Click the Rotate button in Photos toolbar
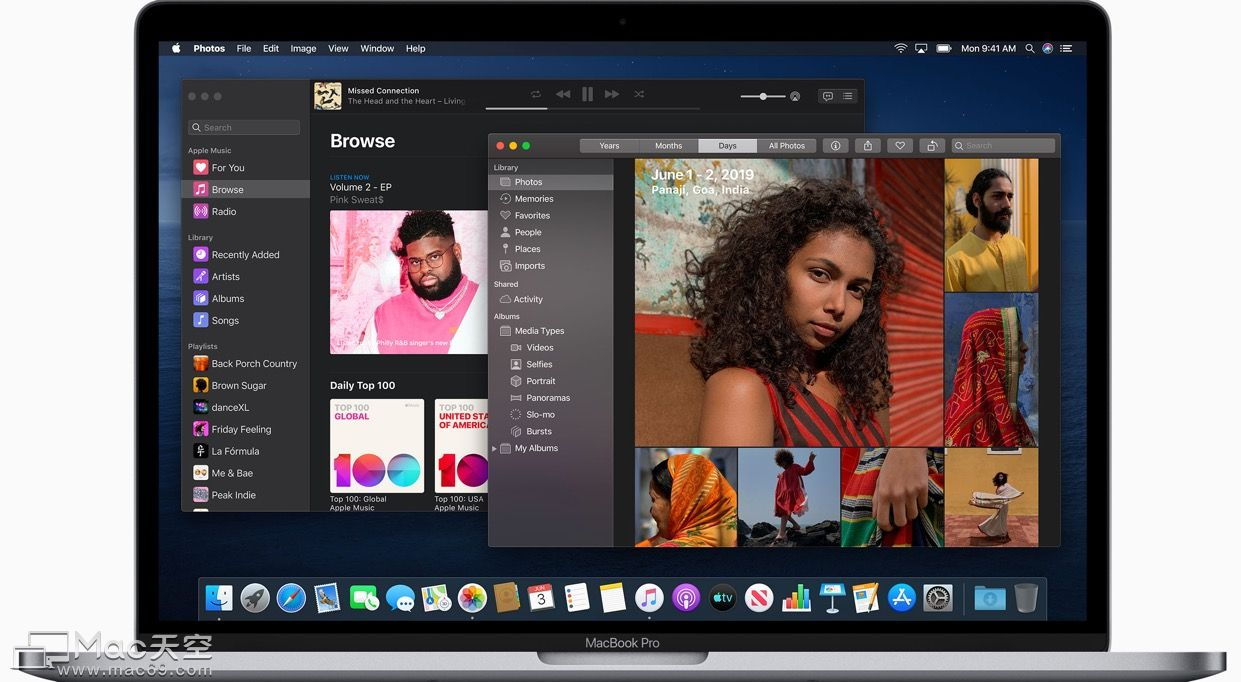The width and height of the screenshot is (1241, 682). tap(932, 146)
